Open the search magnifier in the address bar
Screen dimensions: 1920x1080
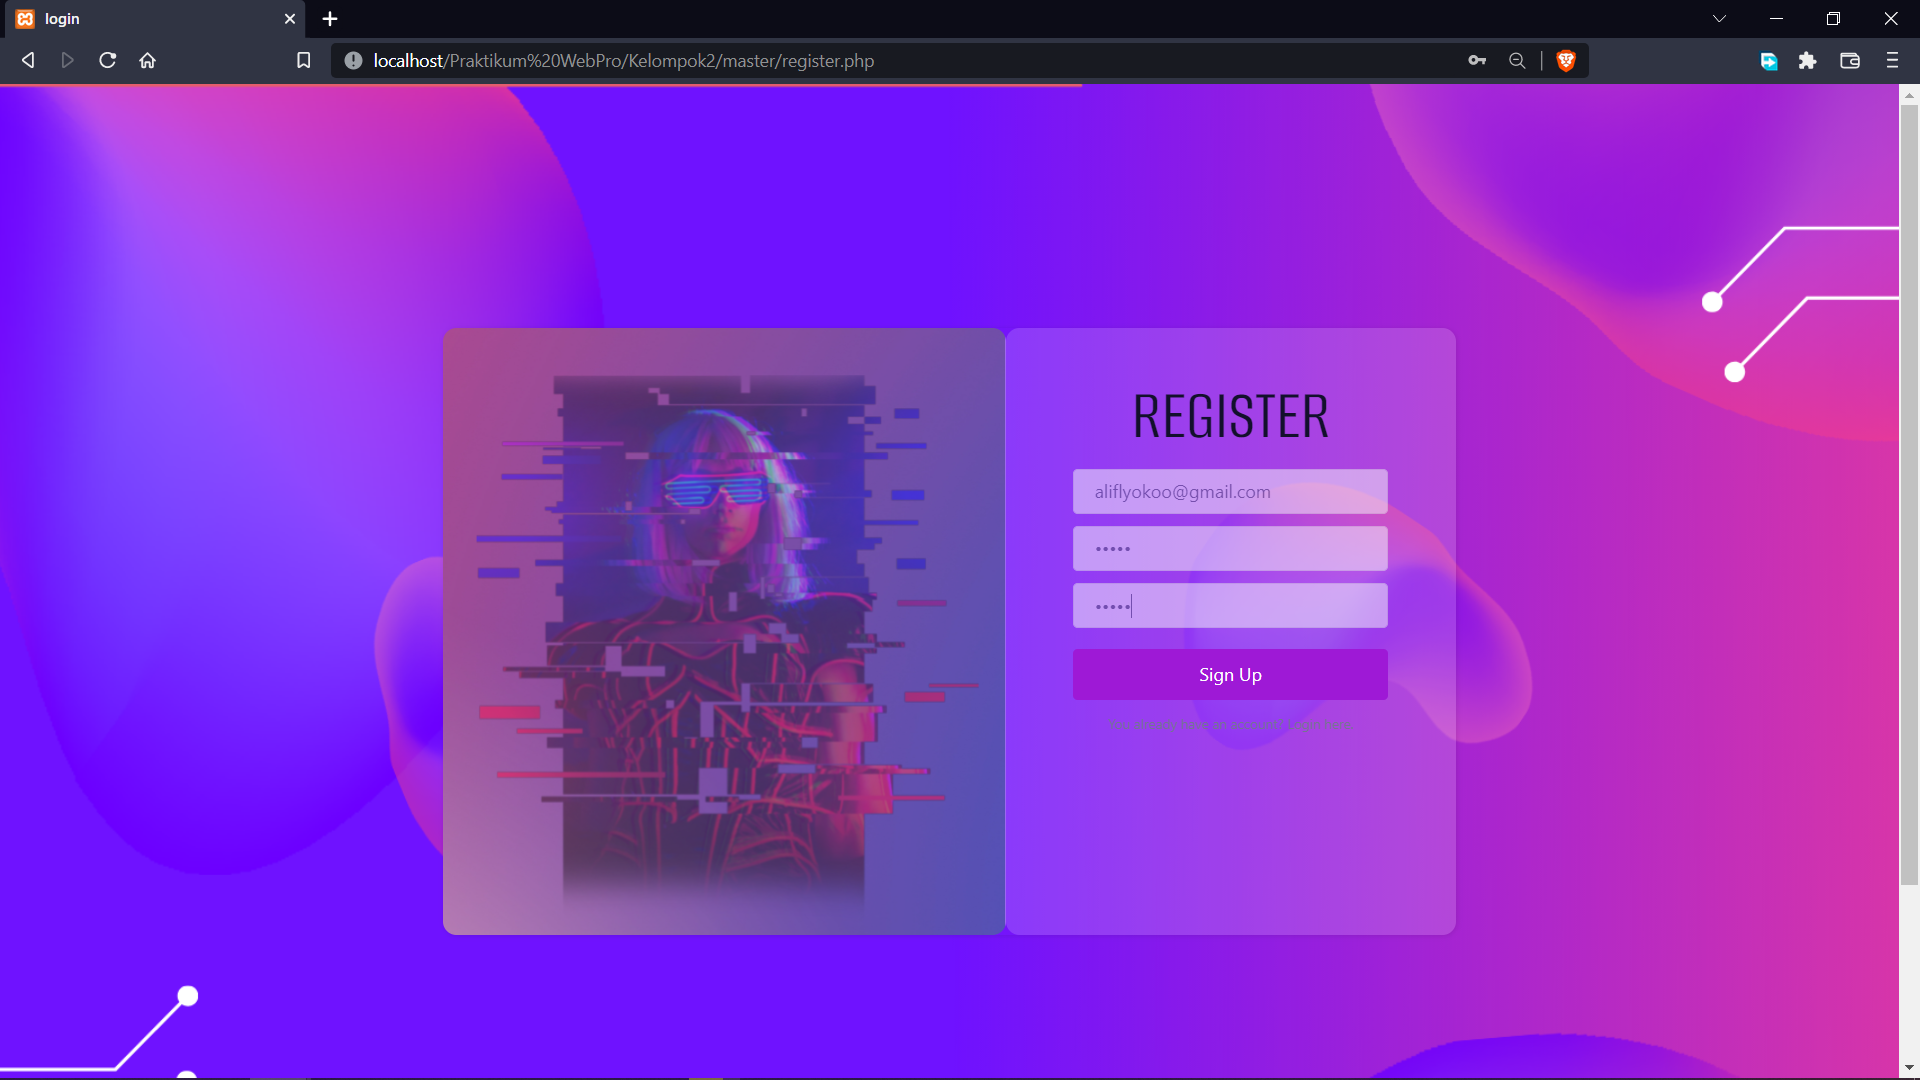(1517, 61)
